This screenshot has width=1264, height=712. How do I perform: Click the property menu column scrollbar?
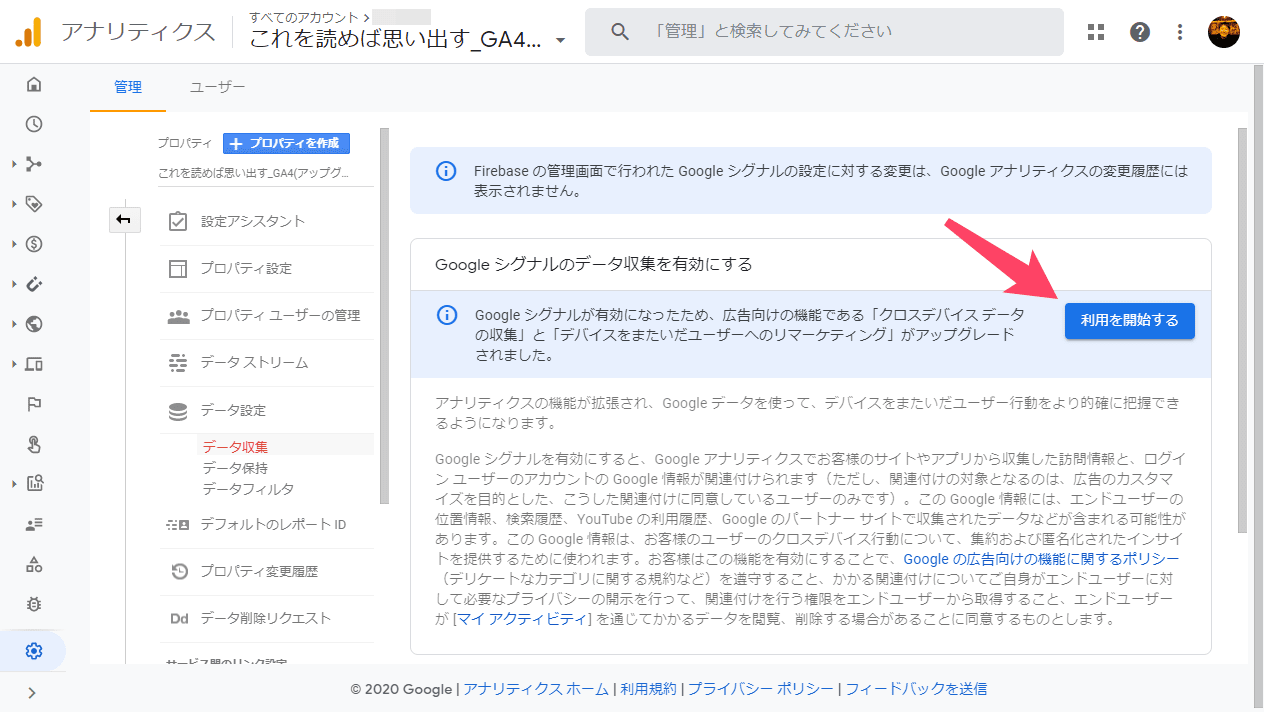pyautogui.click(x=384, y=316)
